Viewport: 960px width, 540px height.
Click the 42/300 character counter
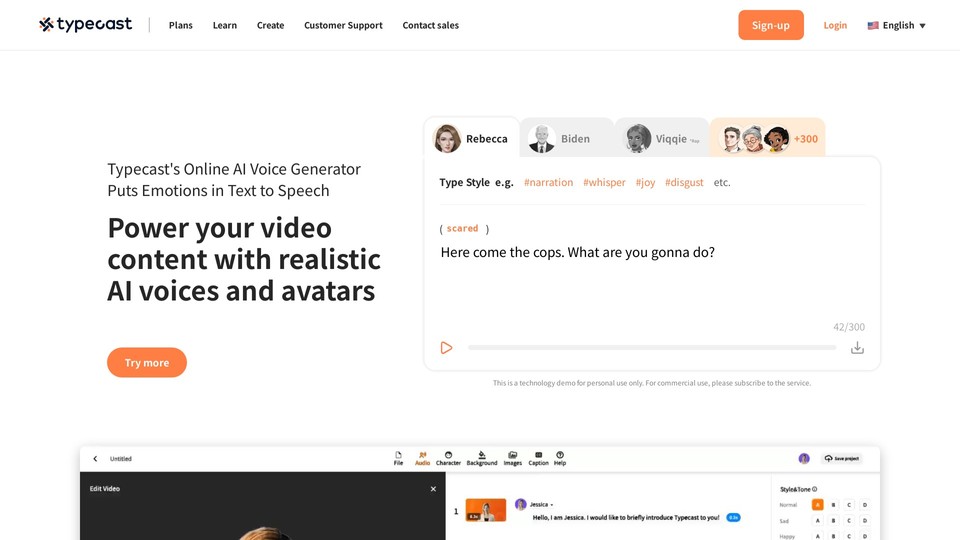[849, 327]
